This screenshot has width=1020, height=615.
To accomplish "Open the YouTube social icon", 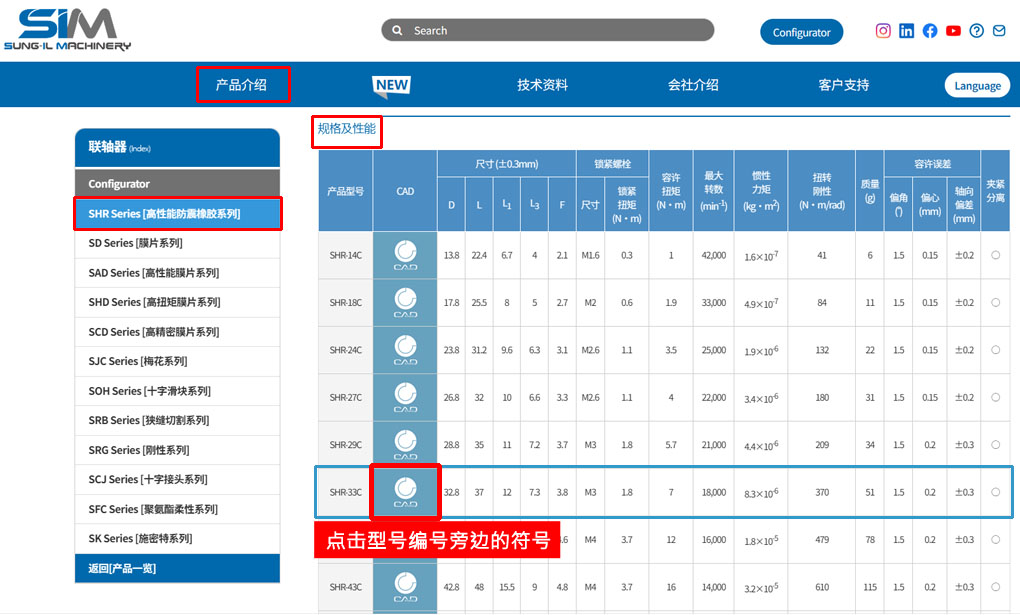I will pyautogui.click(x=953, y=31).
